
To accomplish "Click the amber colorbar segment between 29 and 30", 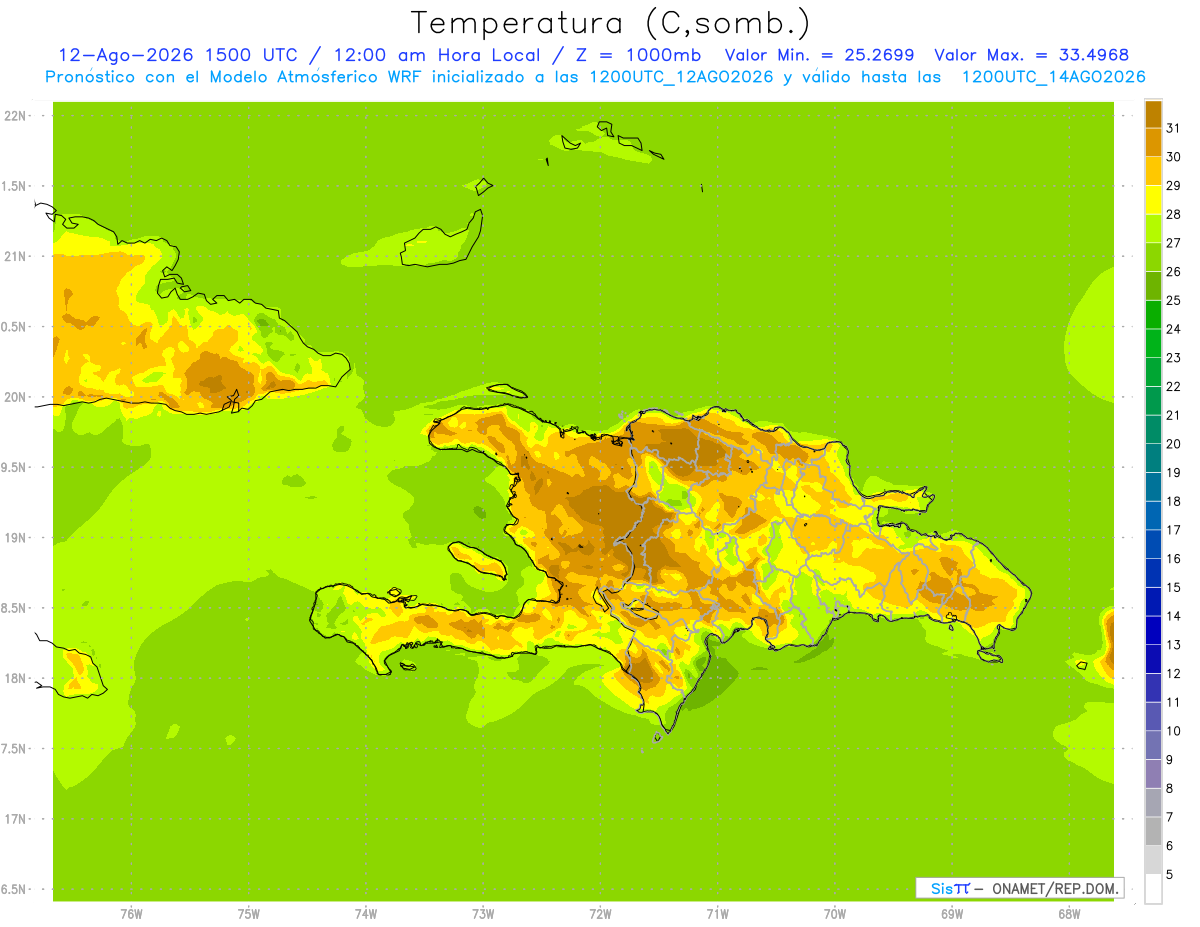I will [1153, 171].
